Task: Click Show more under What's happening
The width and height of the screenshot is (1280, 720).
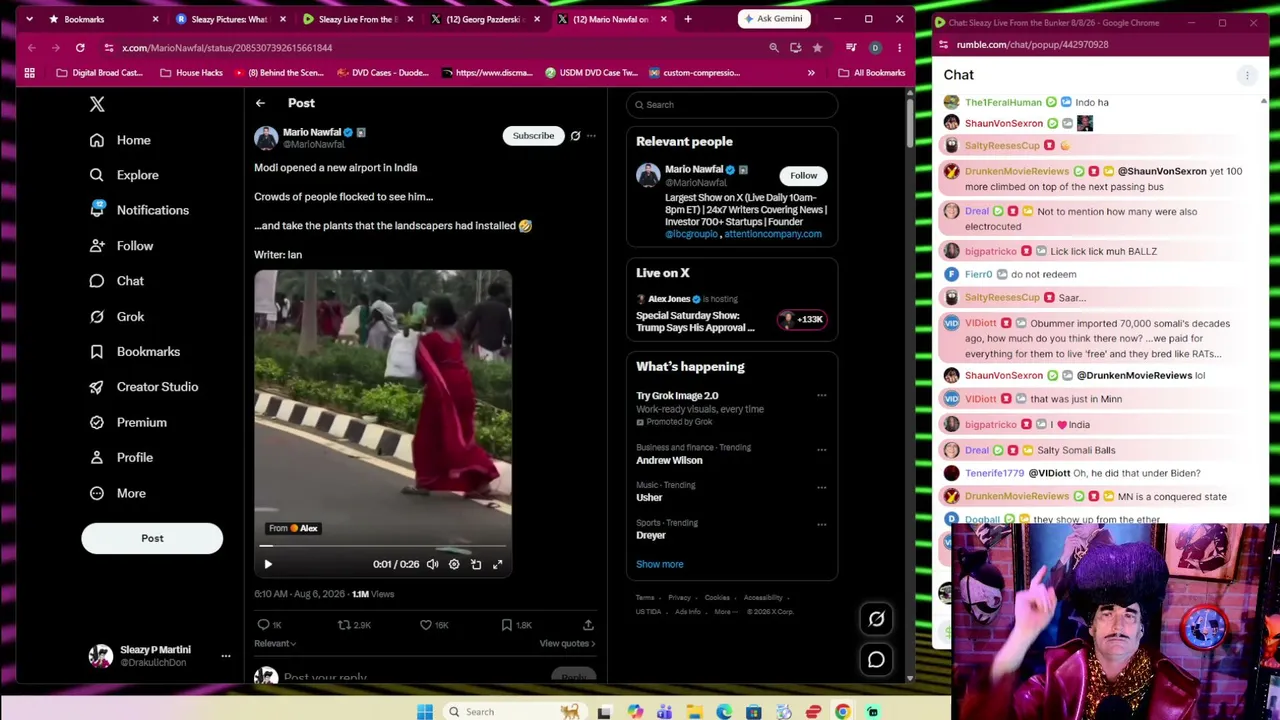Action: pos(660,564)
